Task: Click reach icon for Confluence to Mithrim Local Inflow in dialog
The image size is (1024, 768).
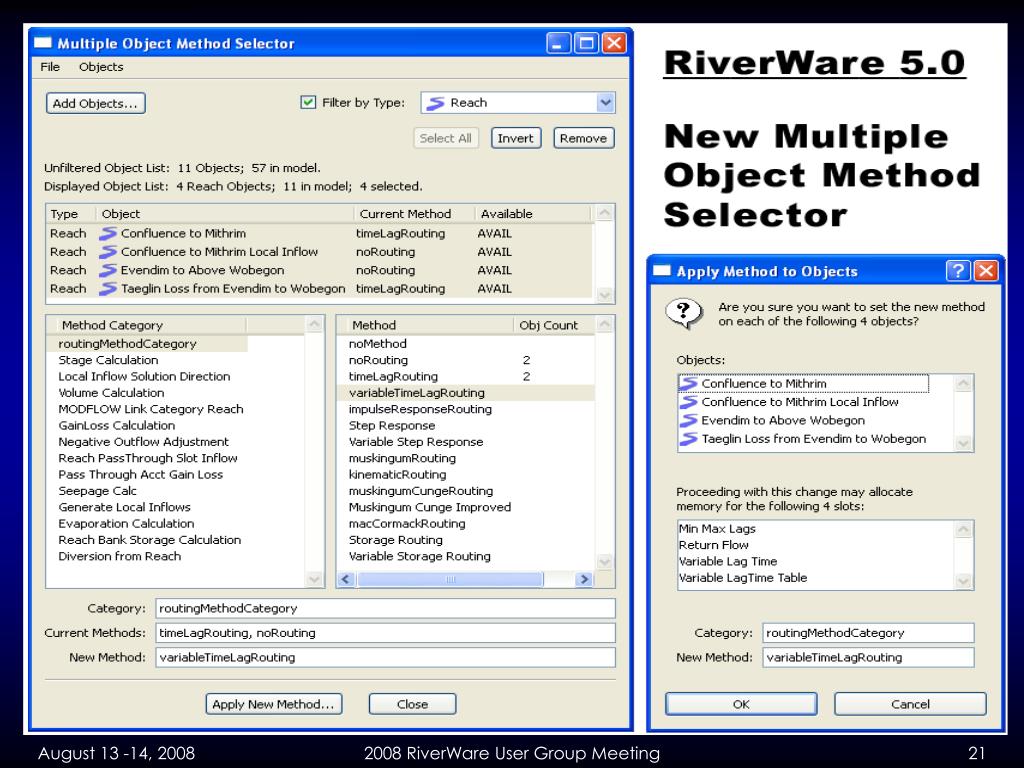Action: tap(688, 402)
